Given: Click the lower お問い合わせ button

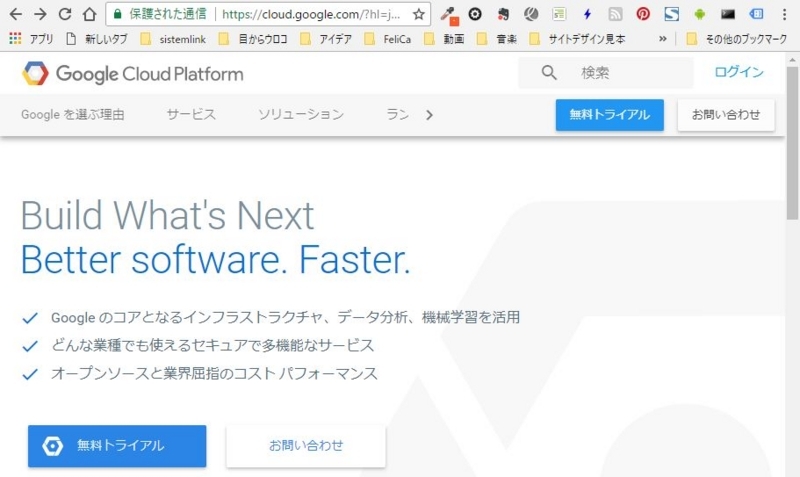Looking at the screenshot, I should (306, 446).
